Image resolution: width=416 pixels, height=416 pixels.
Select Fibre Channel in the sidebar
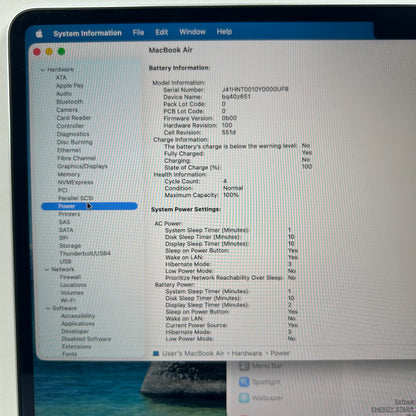pos(76,158)
